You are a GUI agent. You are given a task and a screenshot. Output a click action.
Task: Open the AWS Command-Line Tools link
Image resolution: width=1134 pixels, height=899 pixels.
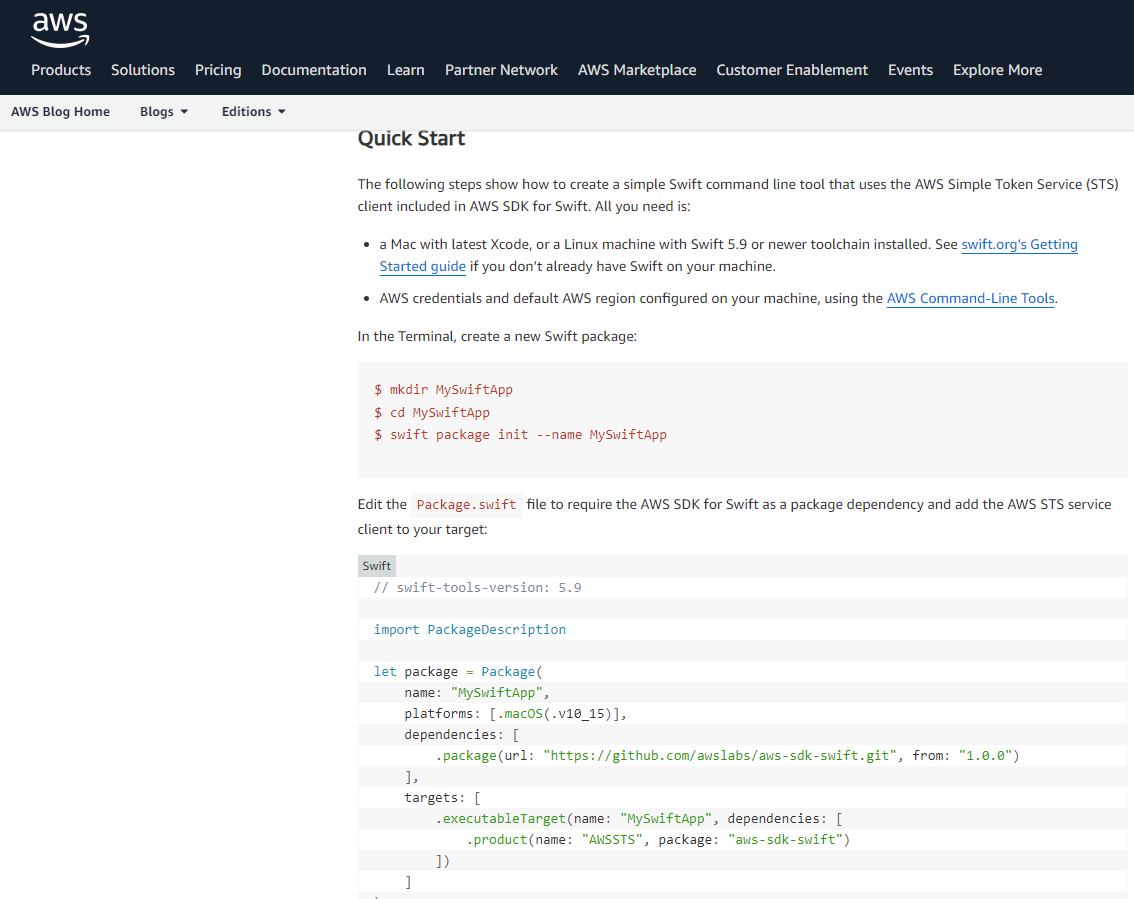tap(971, 298)
